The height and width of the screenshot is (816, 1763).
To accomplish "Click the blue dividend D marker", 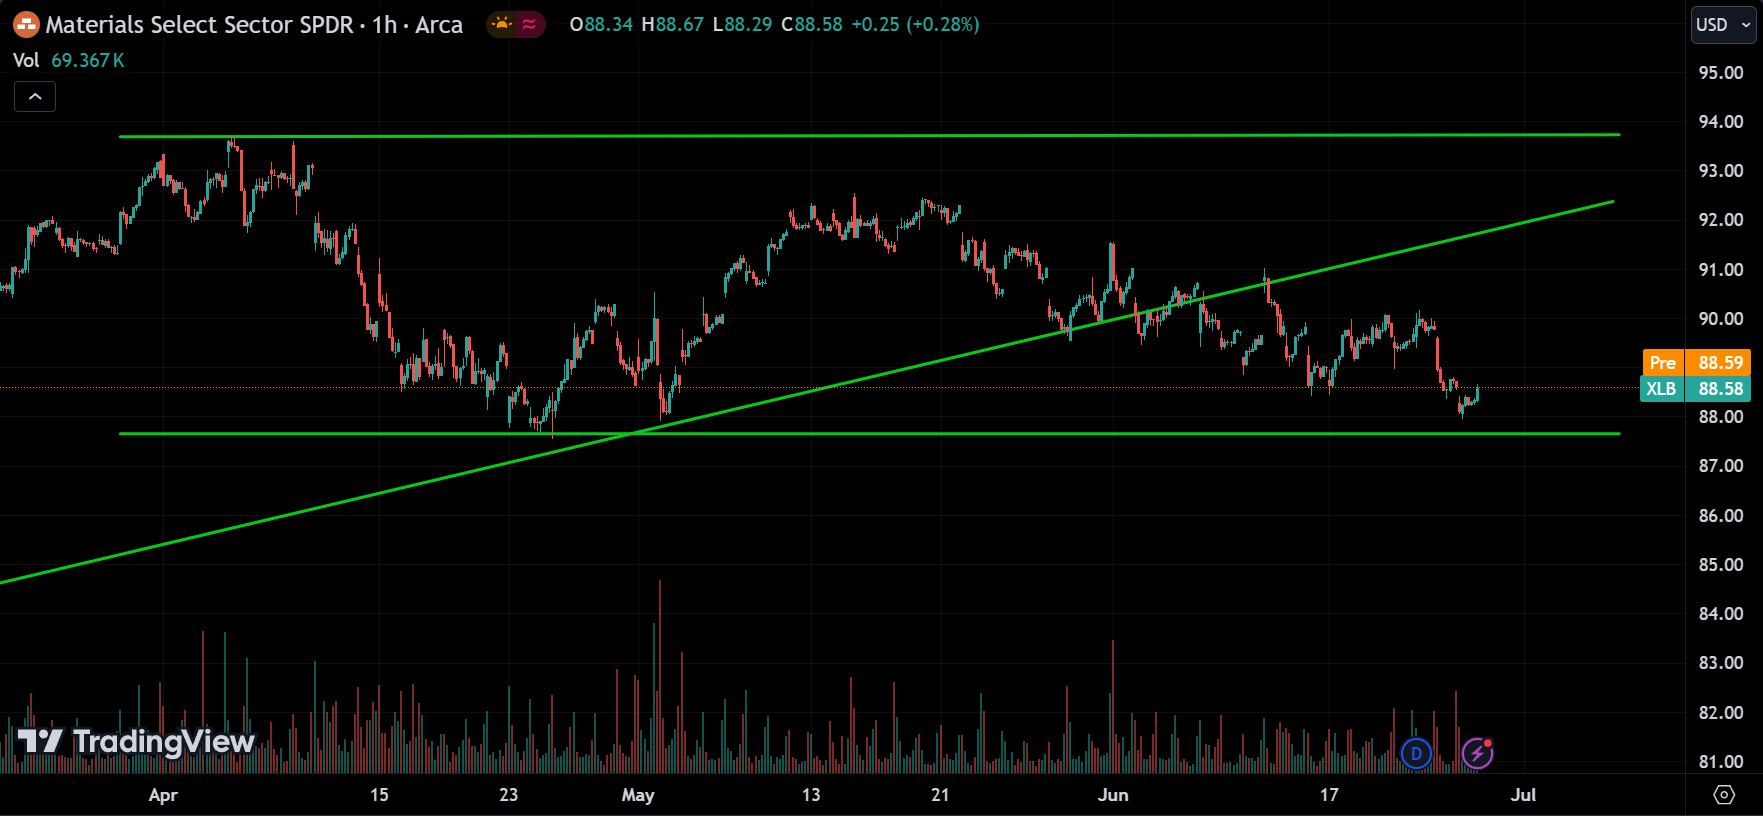I will pyautogui.click(x=1416, y=753).
